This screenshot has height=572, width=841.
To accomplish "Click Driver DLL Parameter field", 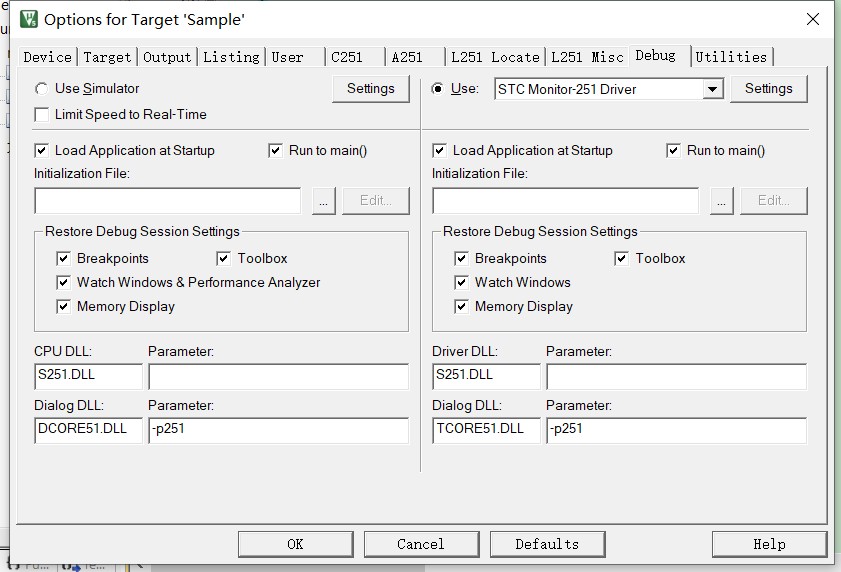I will 676,376.
